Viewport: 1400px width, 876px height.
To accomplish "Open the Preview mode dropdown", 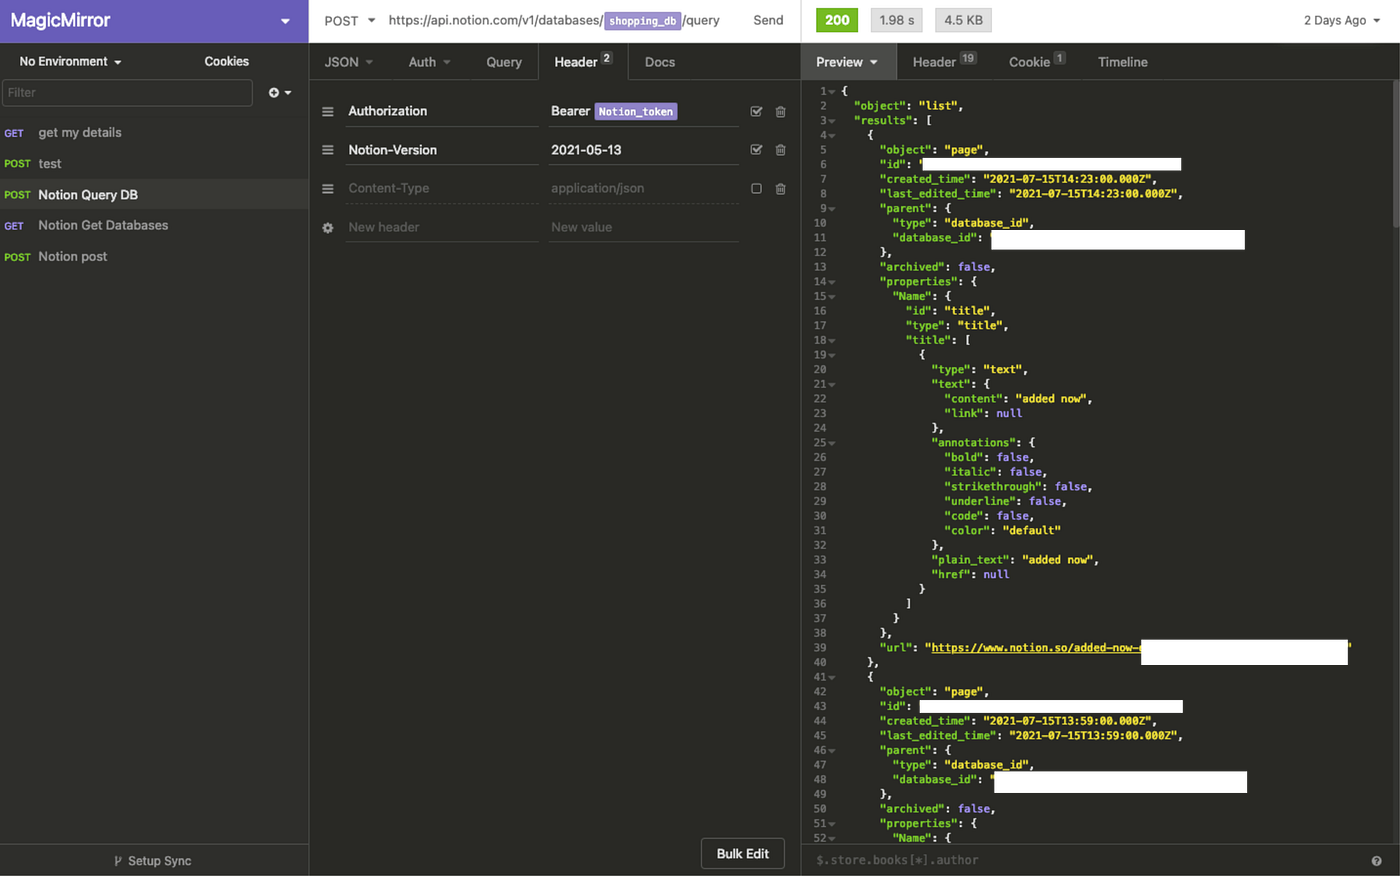I will 846,62.
